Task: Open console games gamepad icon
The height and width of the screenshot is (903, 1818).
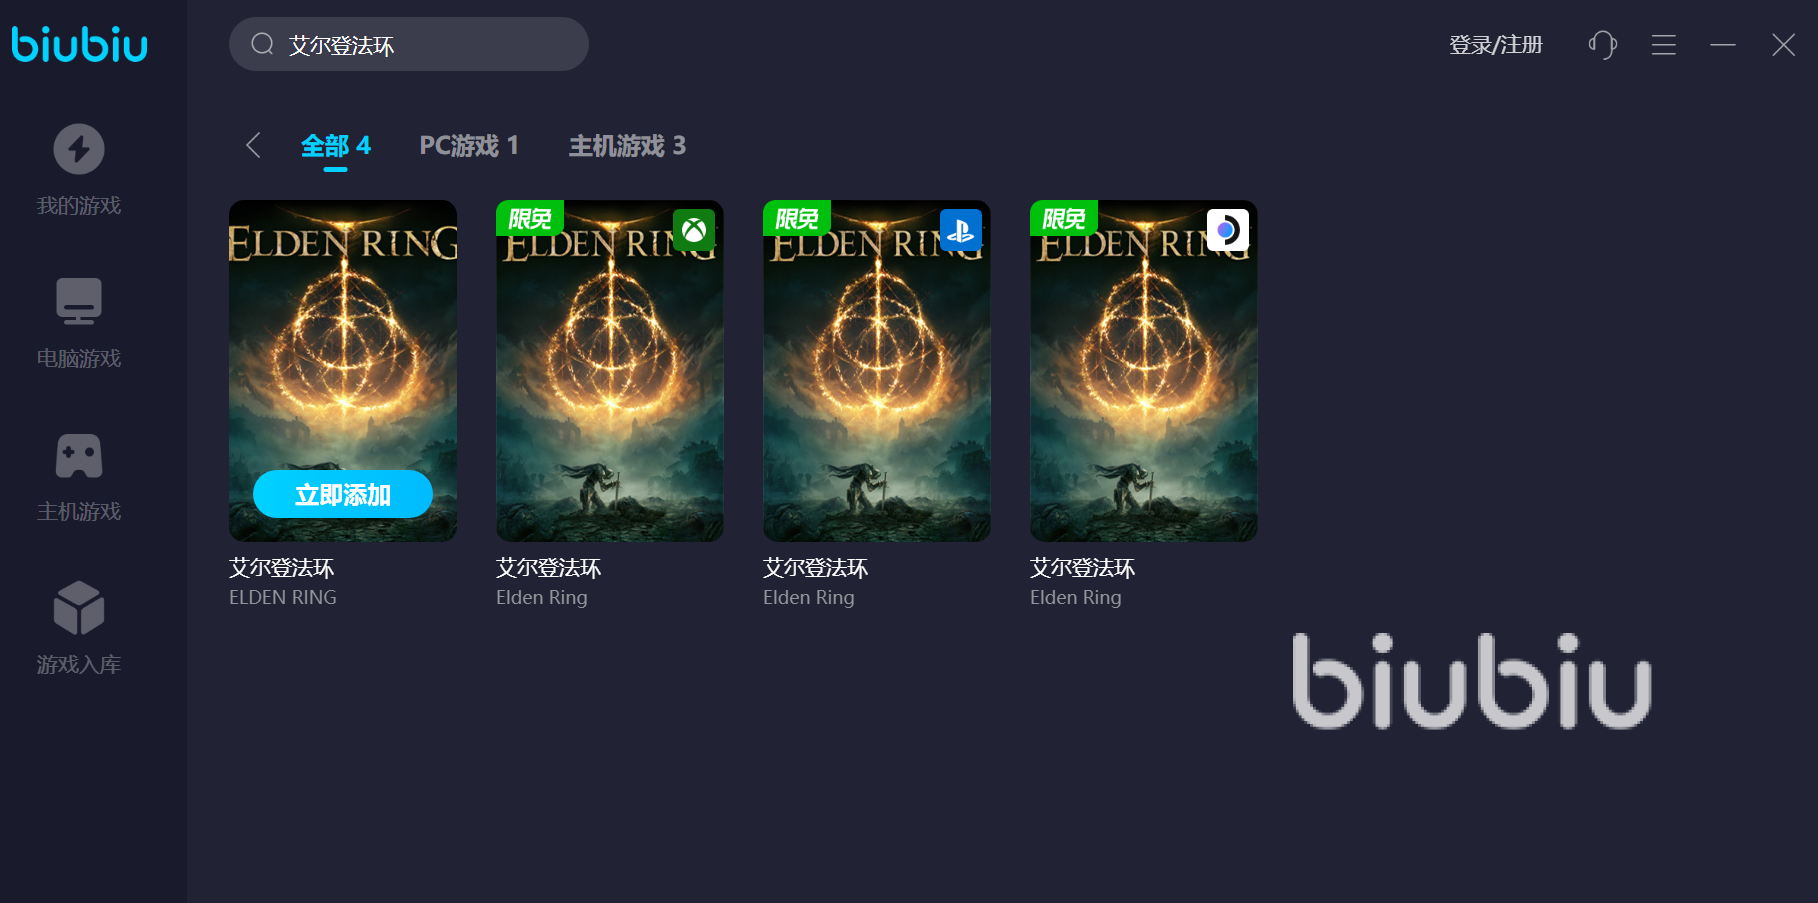Action: click(x=79, y=455)
